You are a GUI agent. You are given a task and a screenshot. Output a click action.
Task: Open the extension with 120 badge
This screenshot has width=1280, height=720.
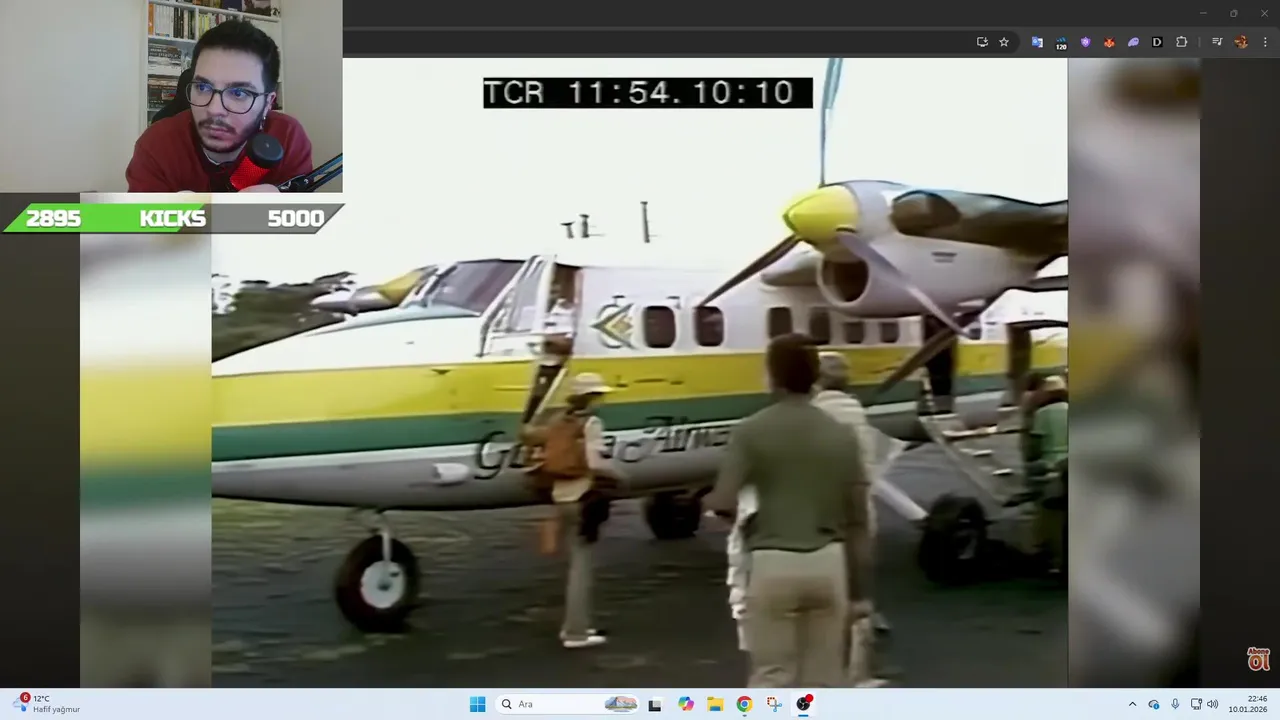point(1061,42)
